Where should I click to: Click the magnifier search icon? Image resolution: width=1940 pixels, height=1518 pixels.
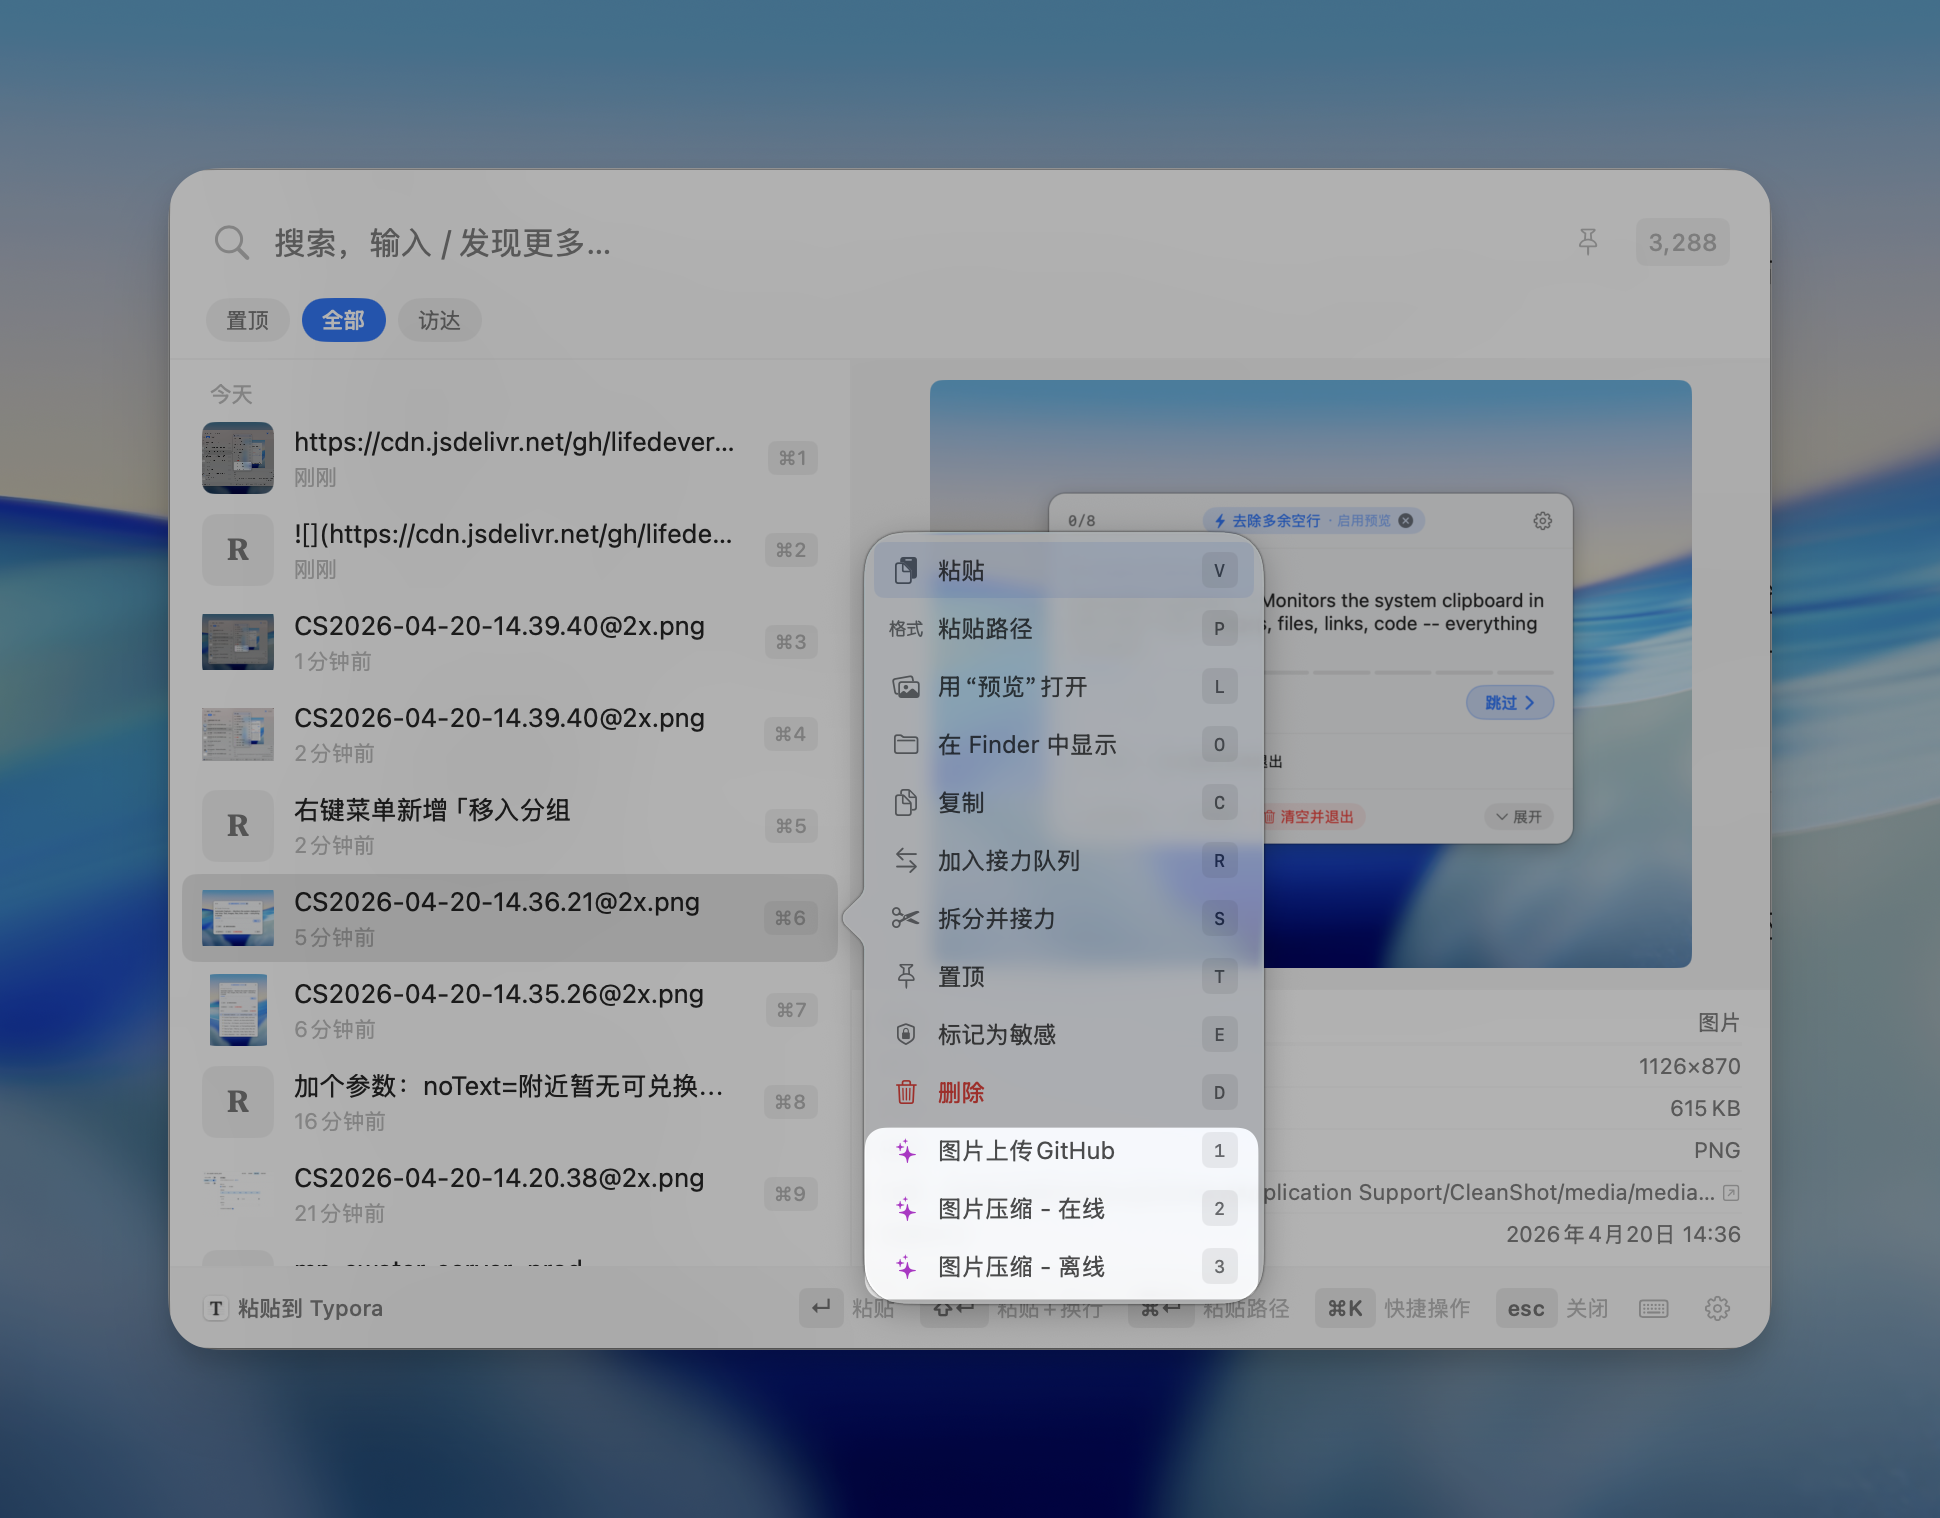click(x=231, y=242)
